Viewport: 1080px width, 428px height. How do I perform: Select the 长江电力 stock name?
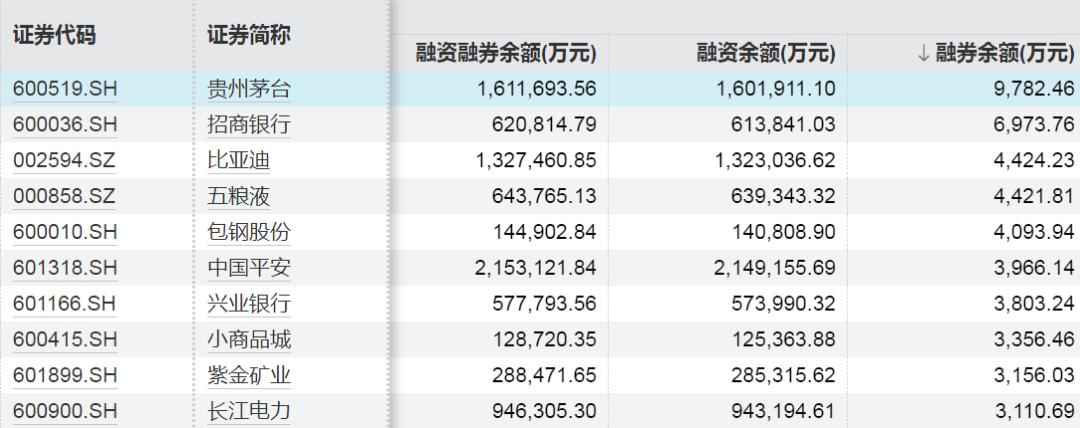[249, 411]
